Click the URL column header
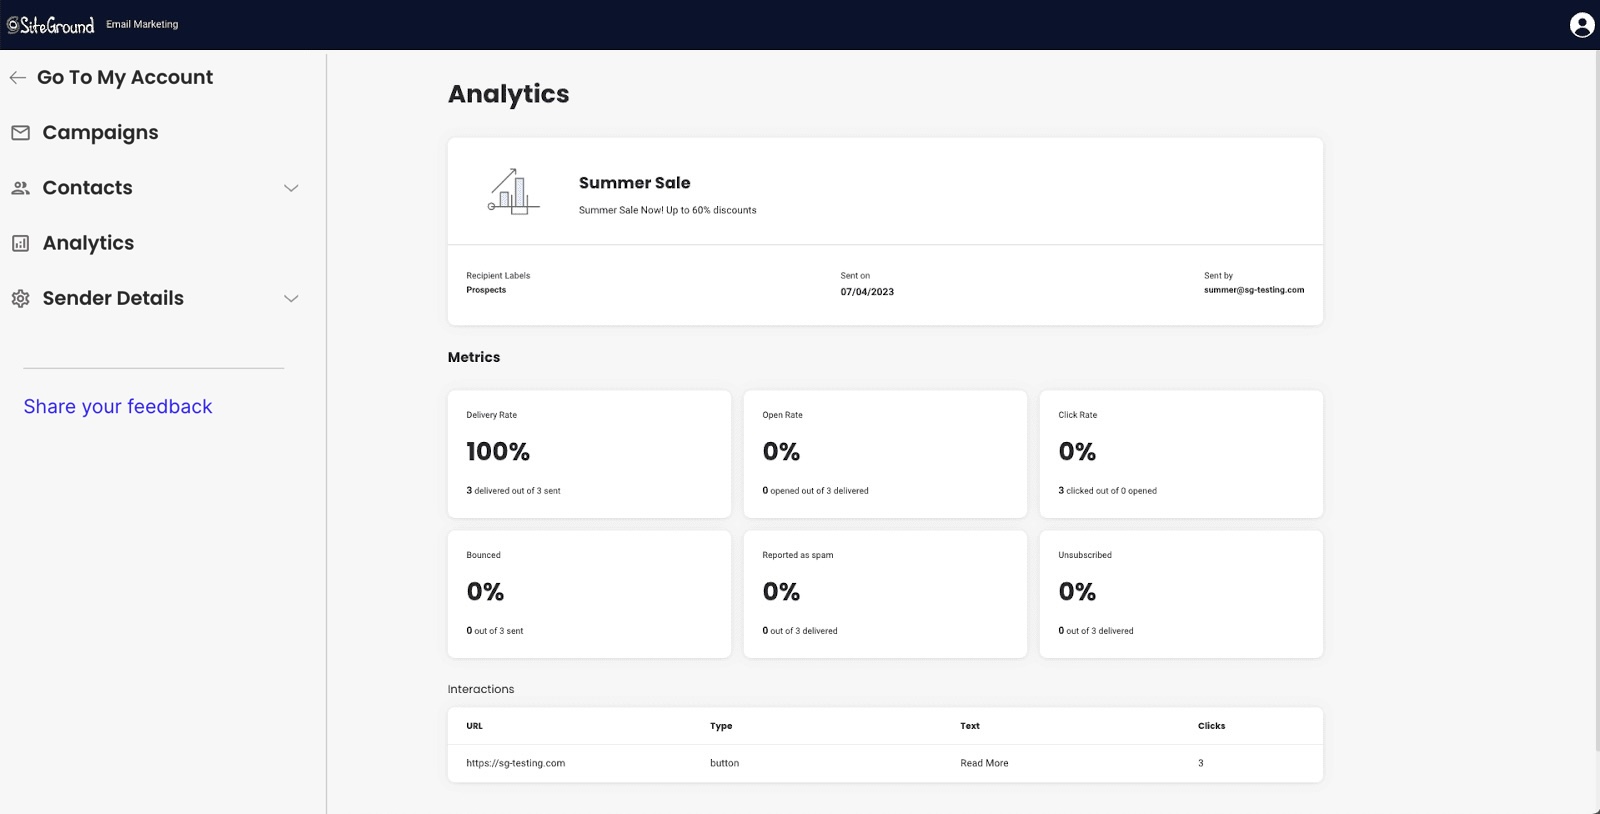The height and width of the screenshot is (814, 1600). [474, 726]
